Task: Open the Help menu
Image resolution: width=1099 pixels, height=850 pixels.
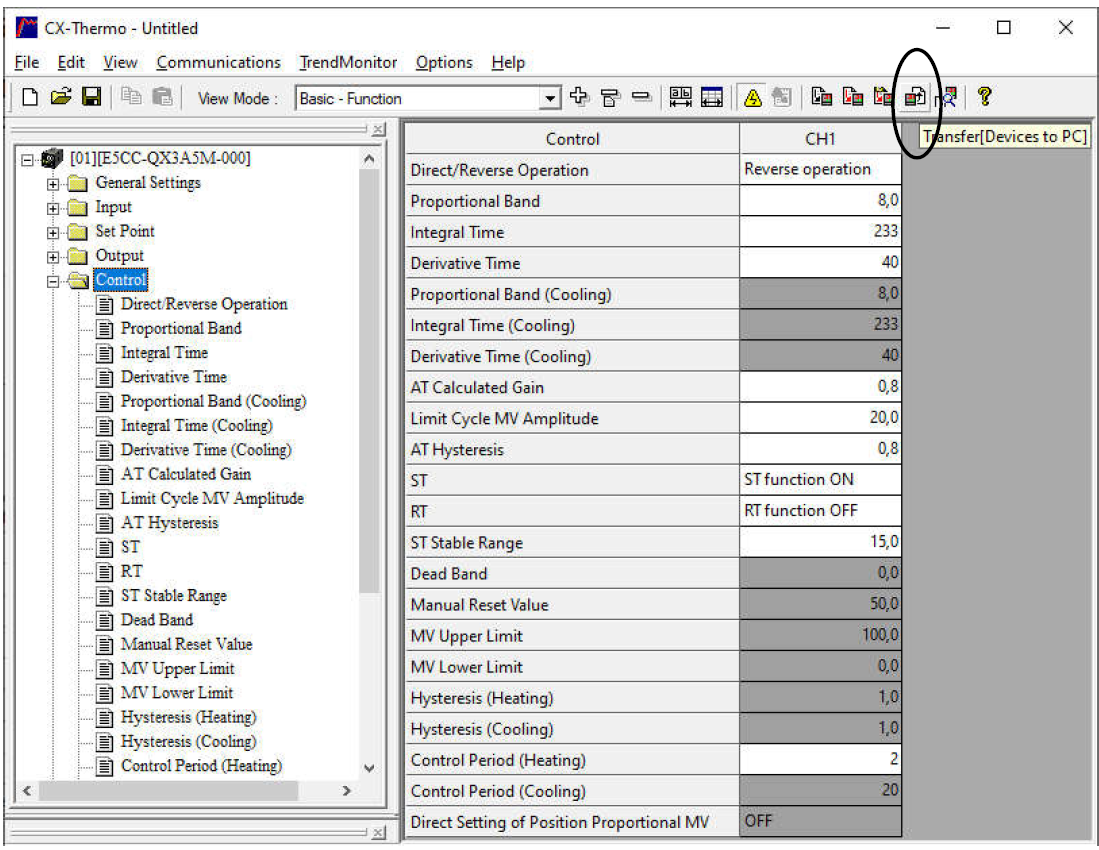Action: [x=508, y=62]
